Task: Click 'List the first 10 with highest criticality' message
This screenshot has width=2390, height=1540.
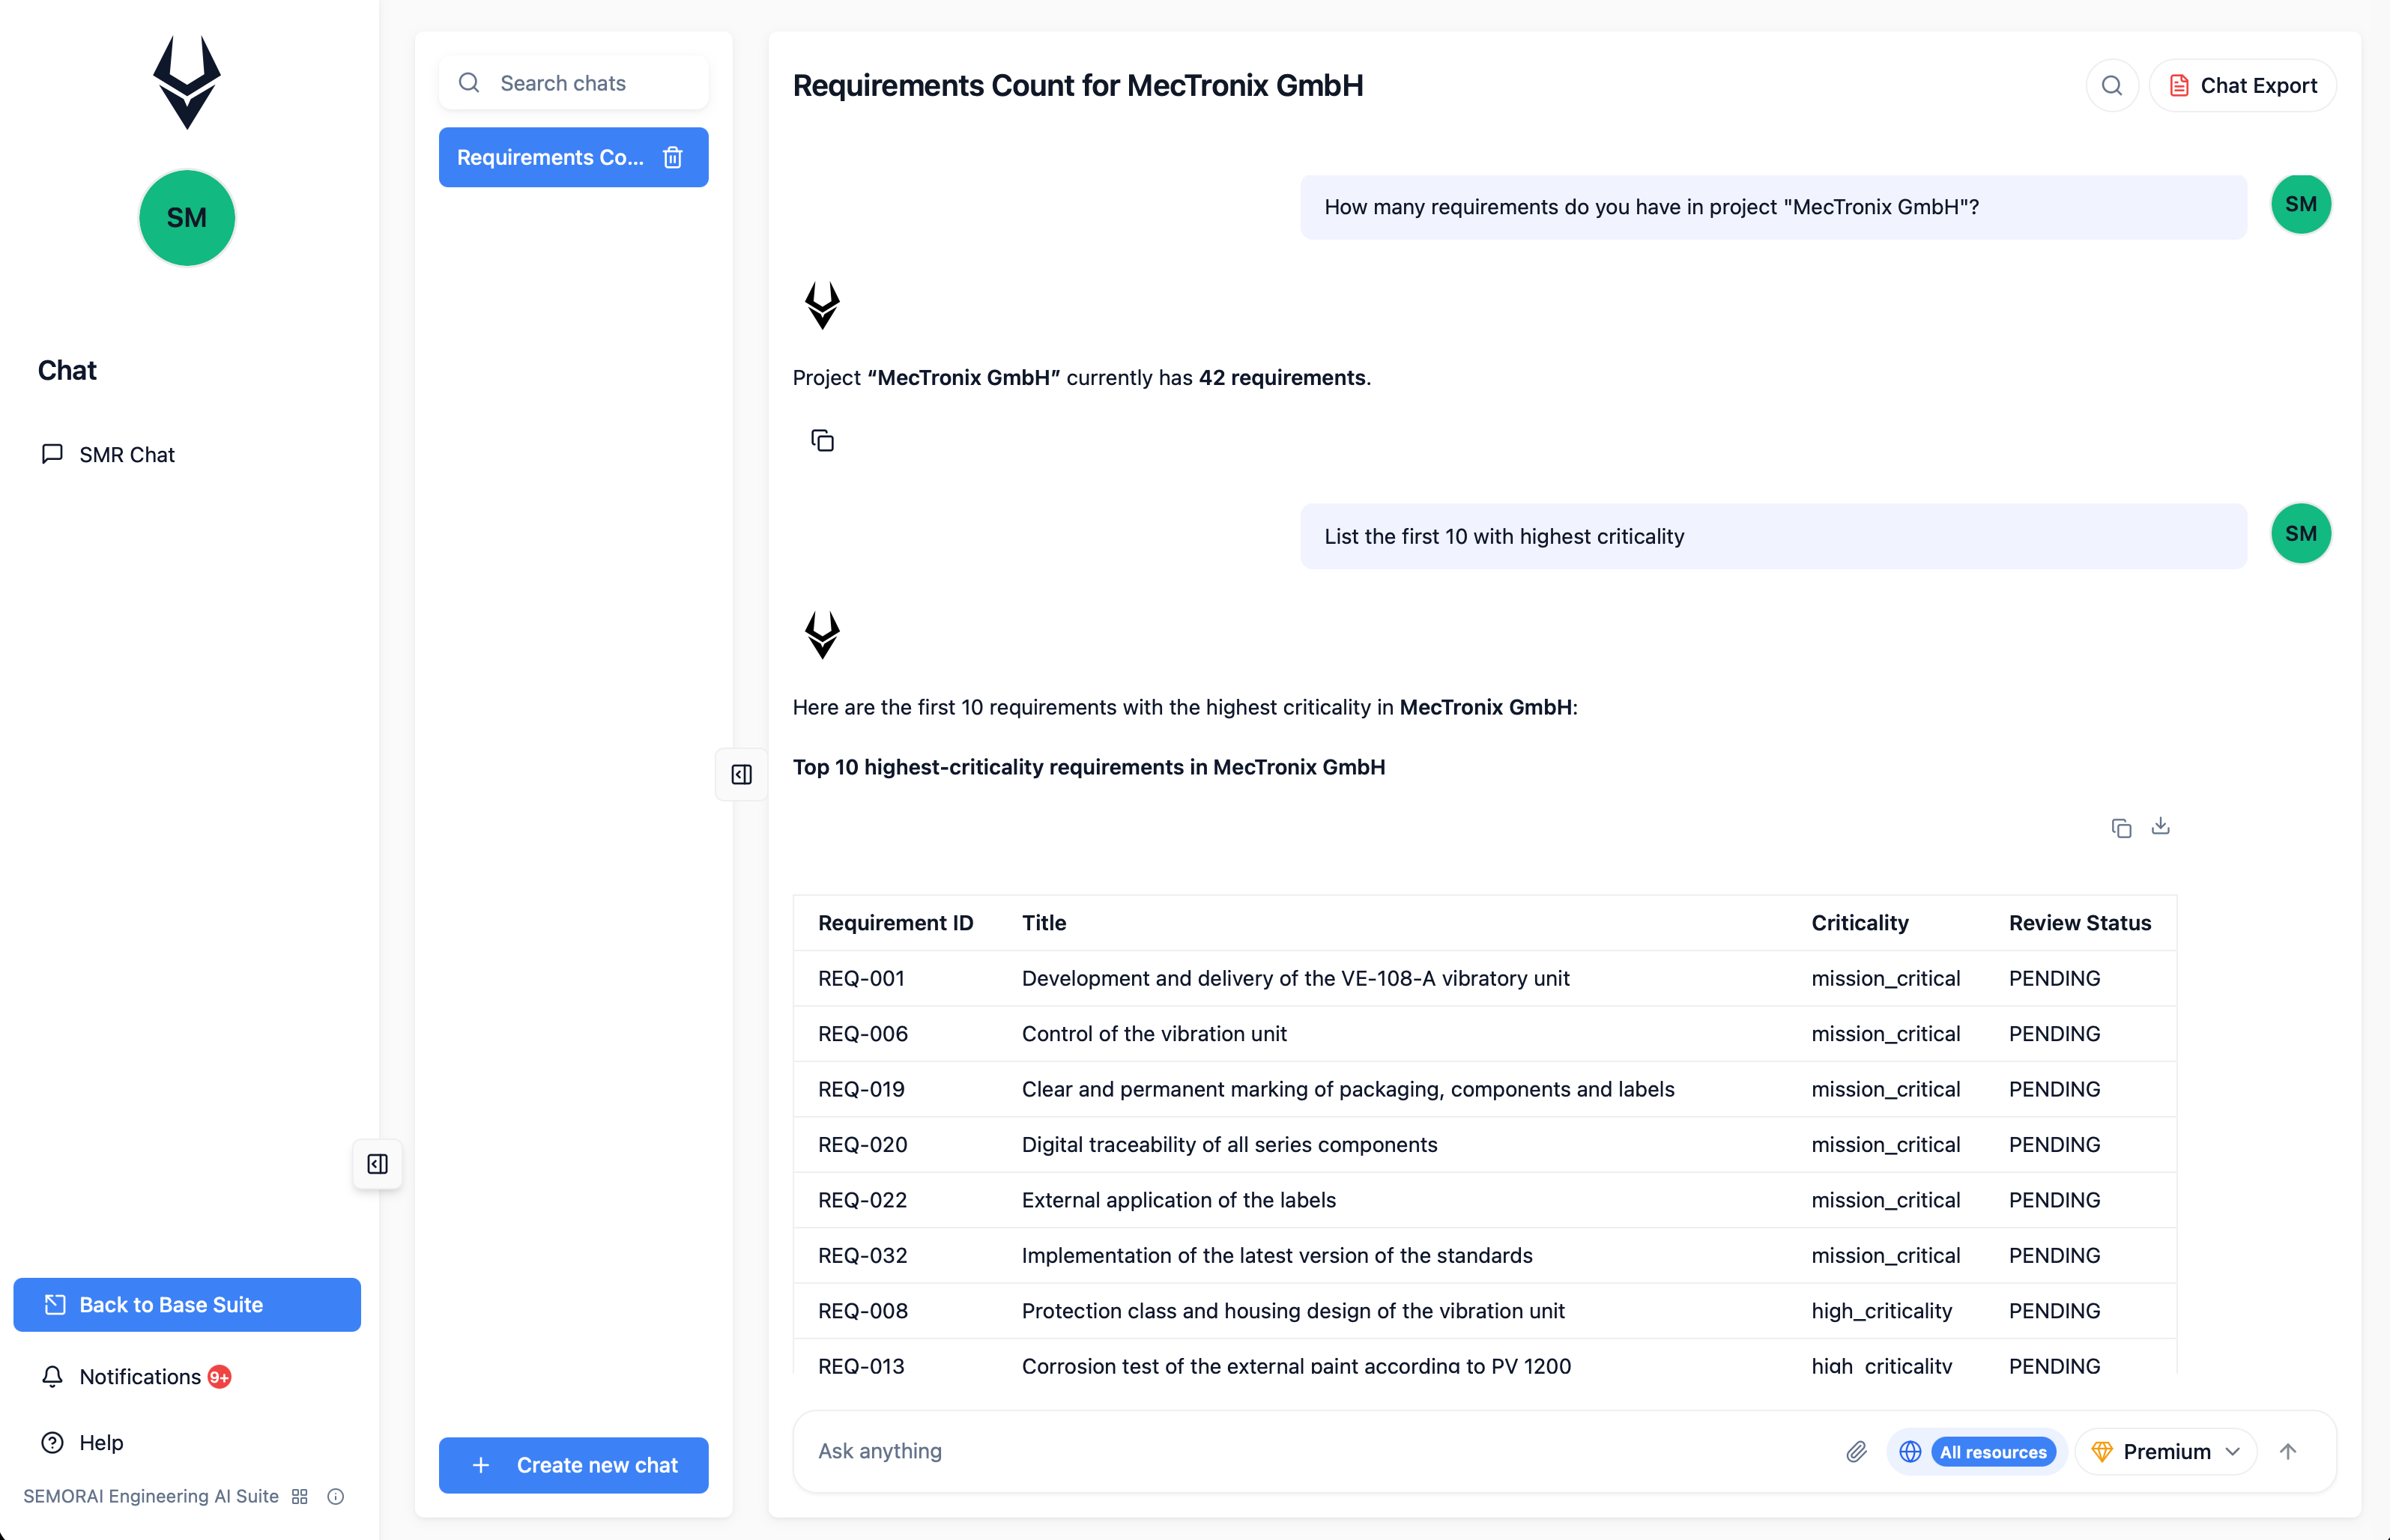Action: pos(1773,536)
